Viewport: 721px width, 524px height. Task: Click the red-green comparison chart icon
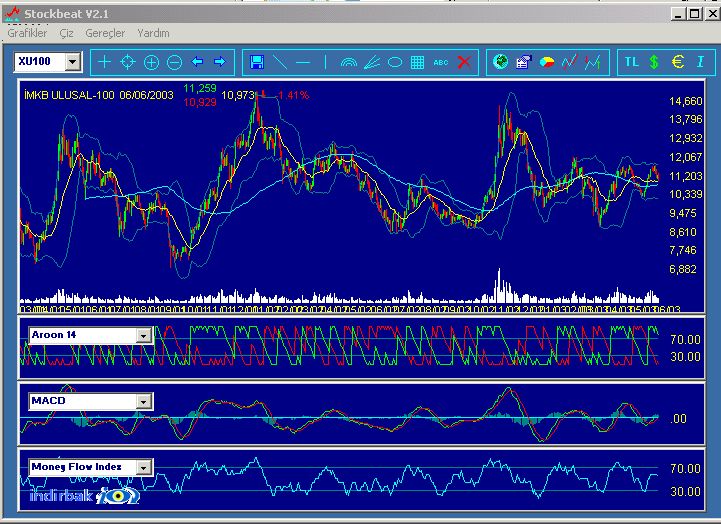(x=593, y=62)
